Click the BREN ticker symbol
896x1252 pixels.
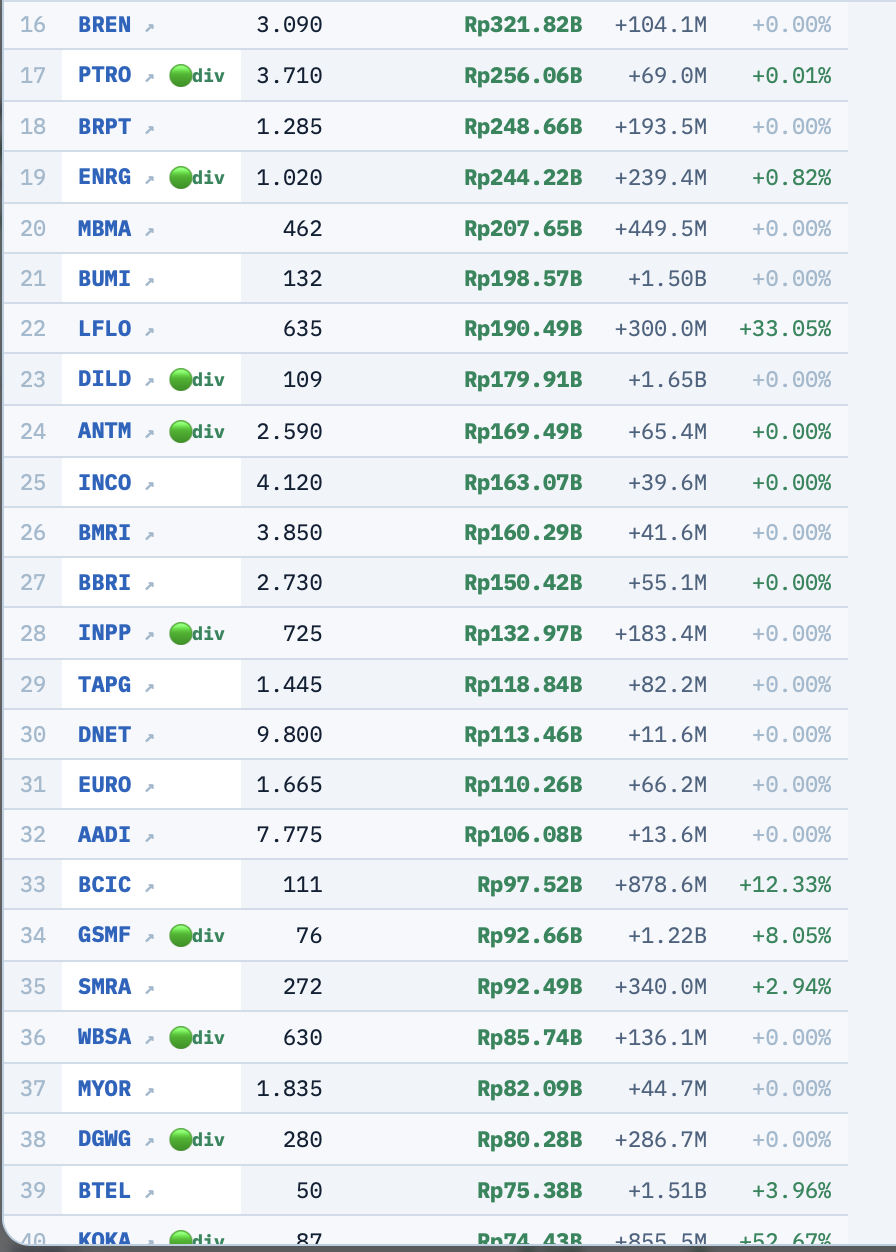tap(104, 25)
